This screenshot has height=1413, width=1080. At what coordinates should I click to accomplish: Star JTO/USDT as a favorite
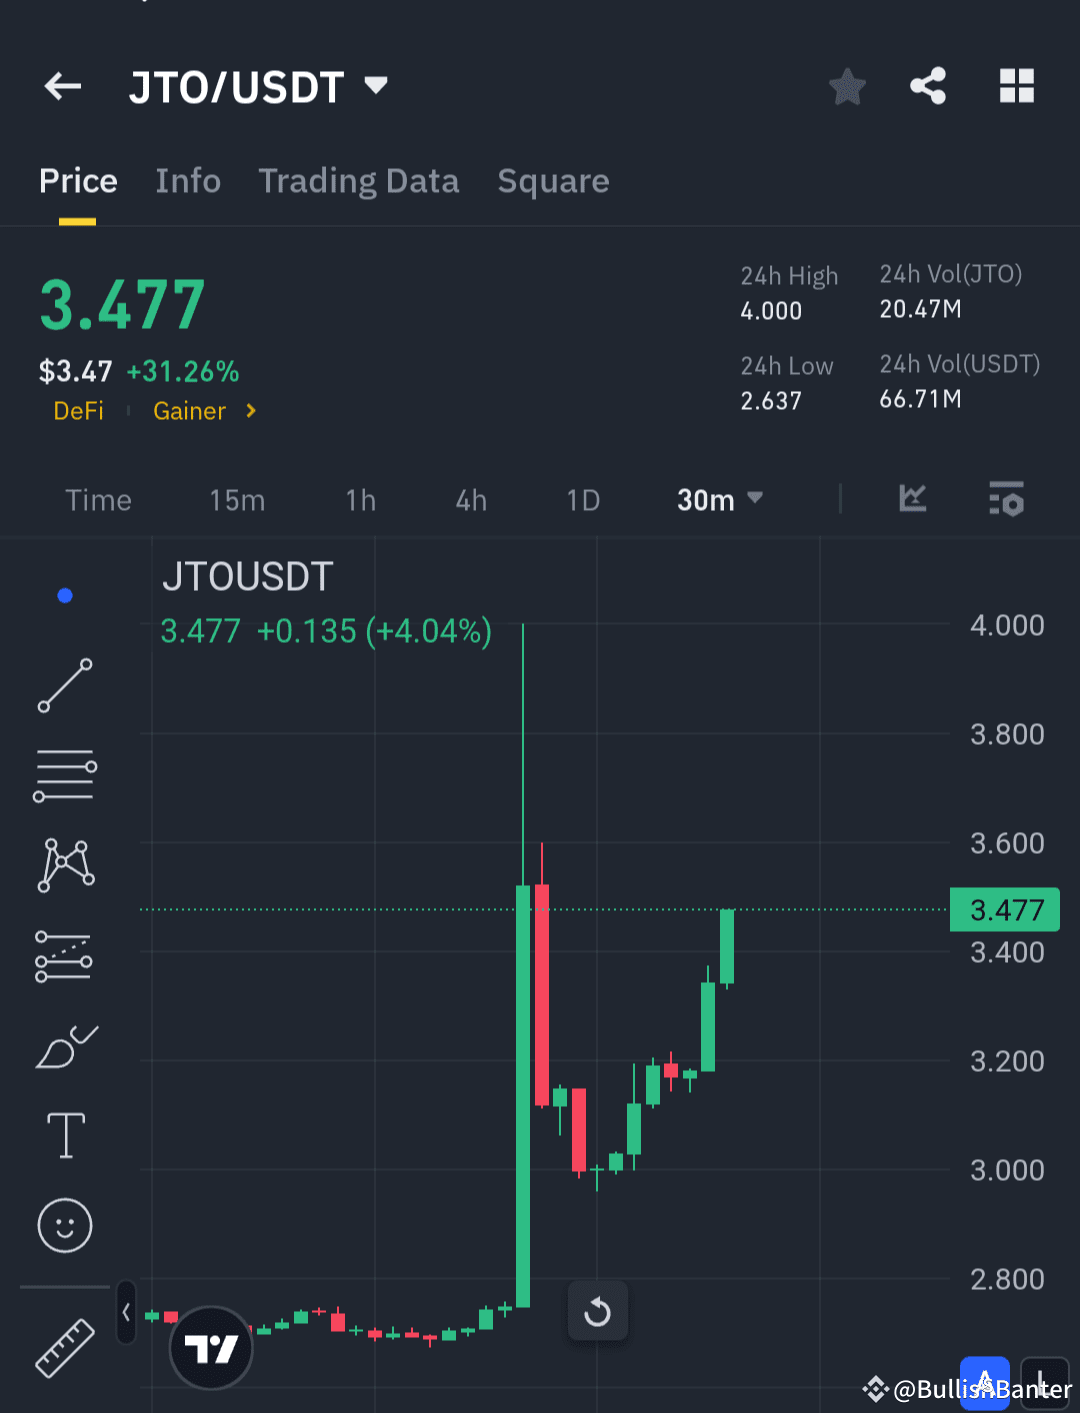(x=846, y=87)
